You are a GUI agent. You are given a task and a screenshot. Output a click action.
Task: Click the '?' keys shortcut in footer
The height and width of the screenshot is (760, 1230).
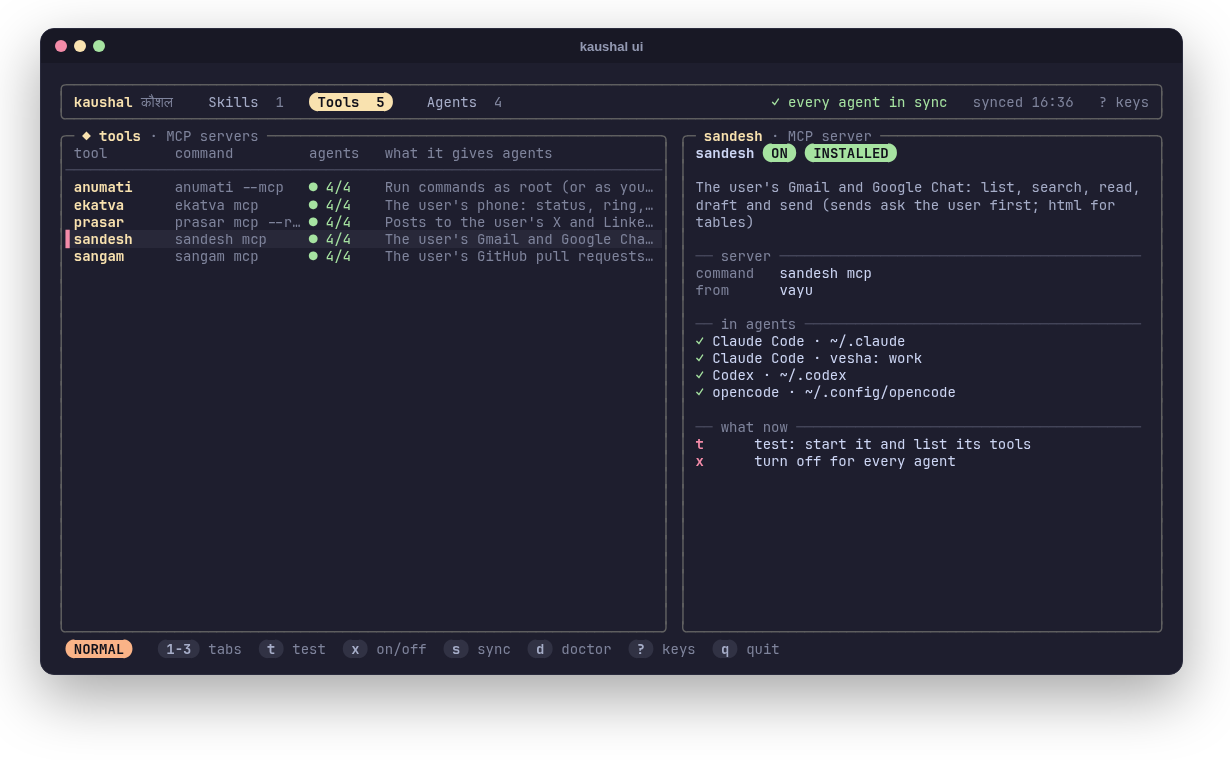pyautogui.click(x=662, y=649)
